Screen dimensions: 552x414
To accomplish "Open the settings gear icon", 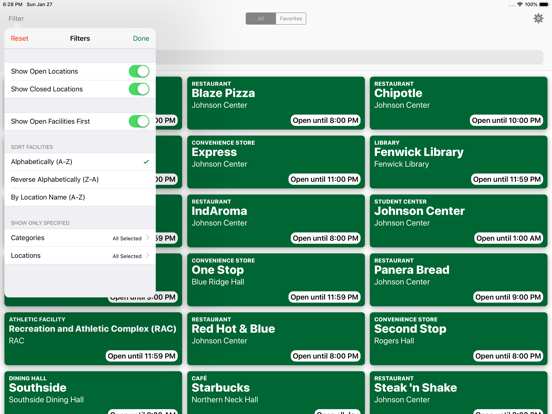I will pyautogui.click(x=538, y=18).
